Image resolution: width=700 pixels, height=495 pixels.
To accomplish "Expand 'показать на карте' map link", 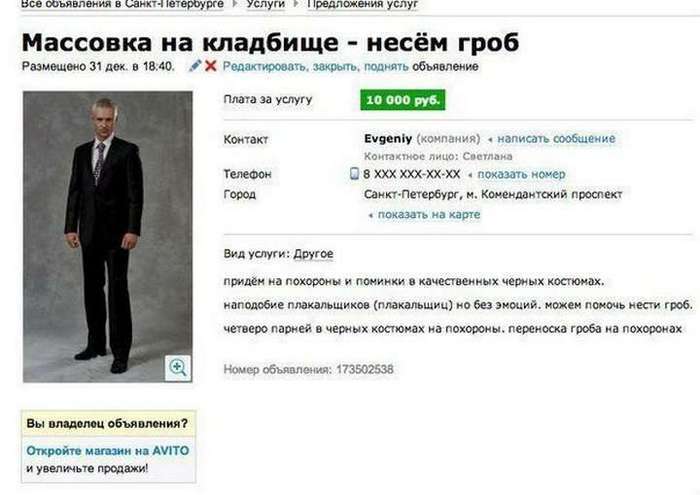I will 429,215.
